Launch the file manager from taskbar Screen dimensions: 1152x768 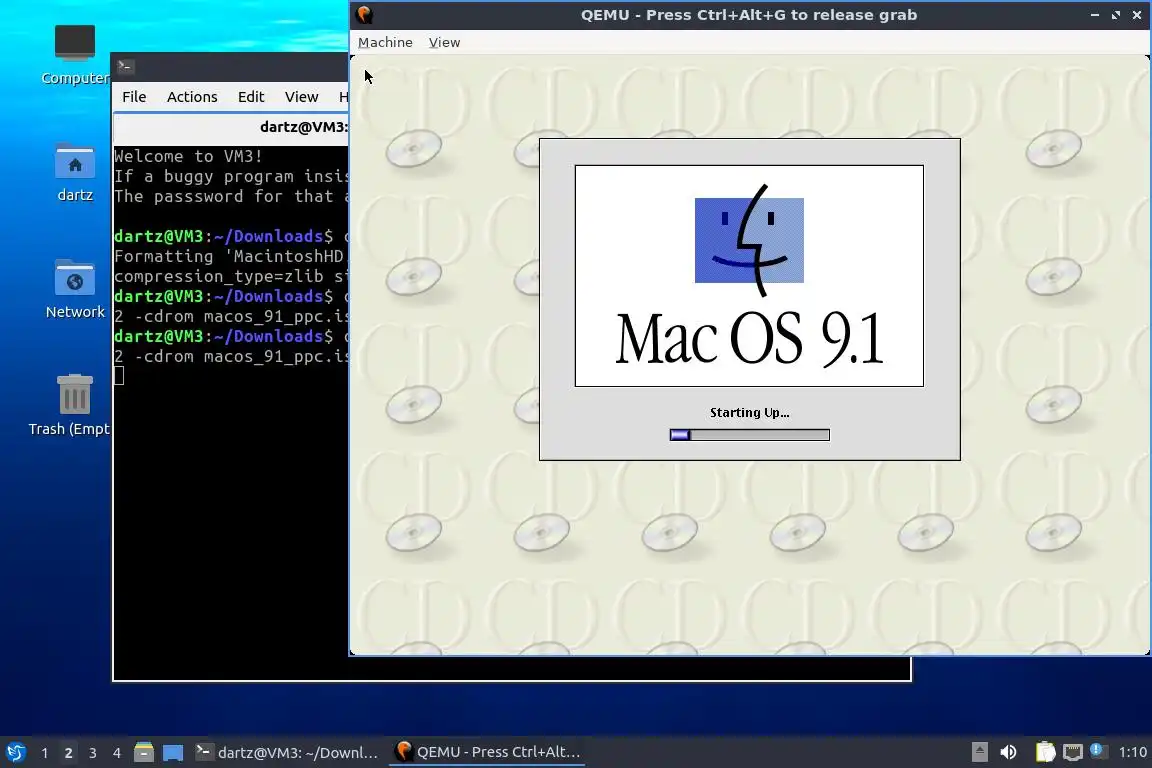144,752
